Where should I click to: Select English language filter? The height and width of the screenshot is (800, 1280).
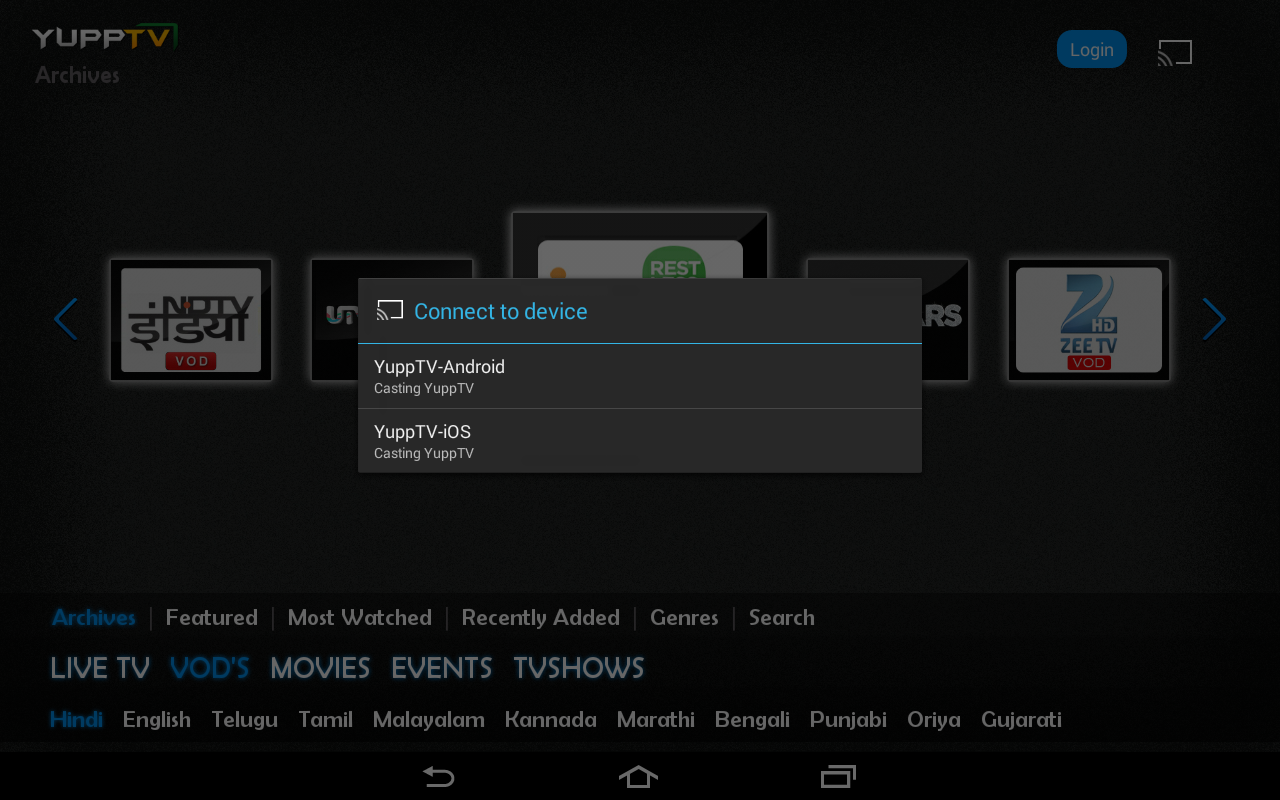[157, 720]
